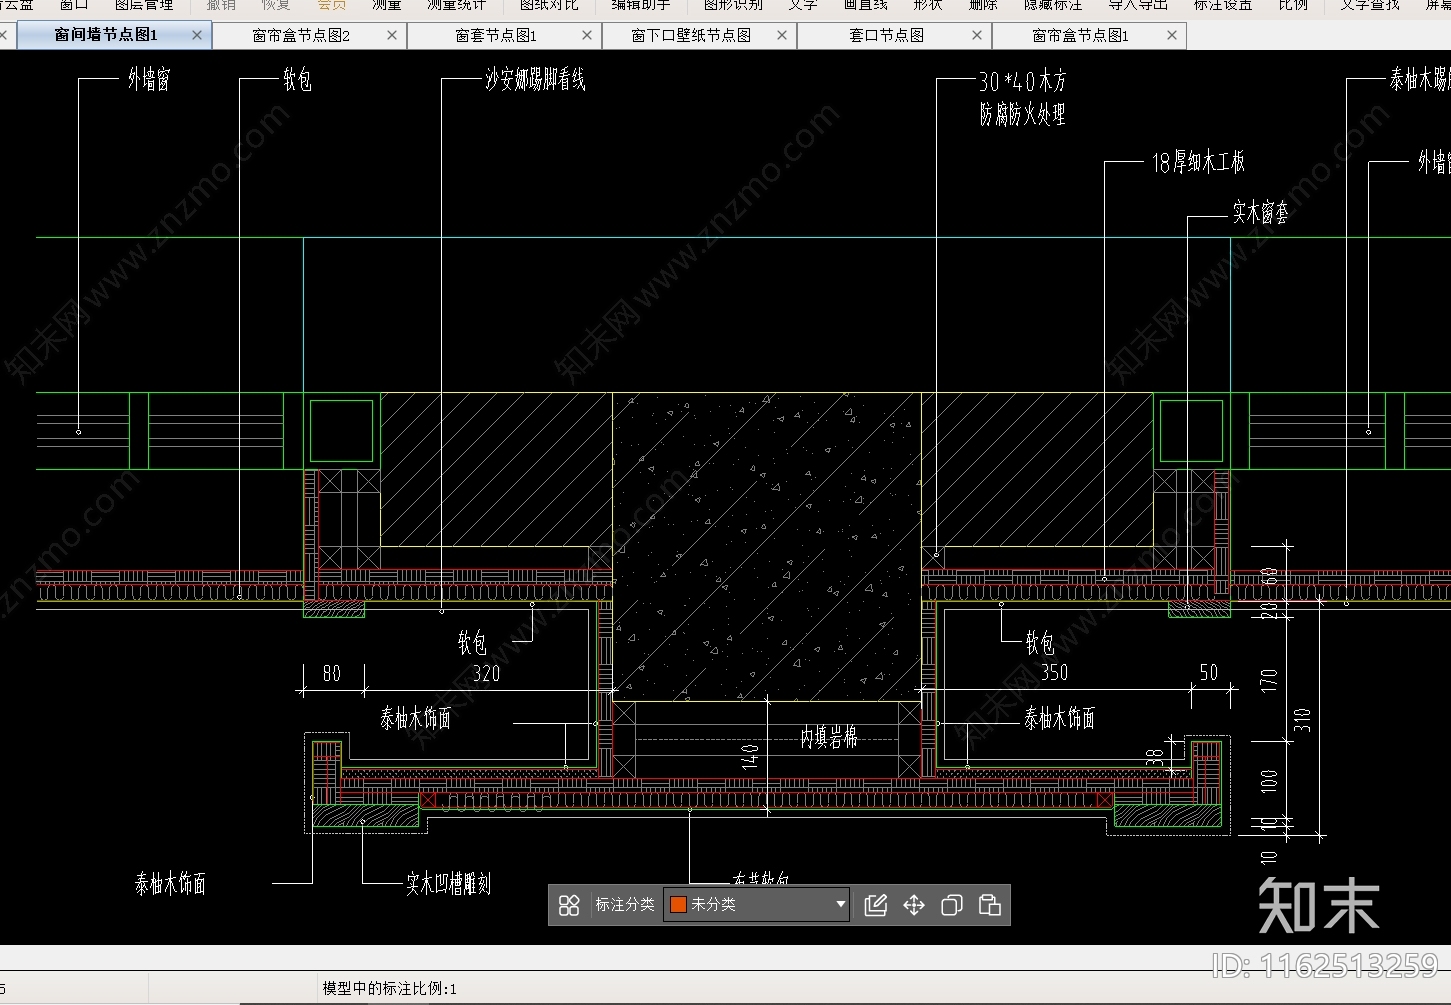Click the 内填岩棉 label in drawing
Image resolution: width=1451 pixels, height=1005 pixels.
click(x=829, y=738)
